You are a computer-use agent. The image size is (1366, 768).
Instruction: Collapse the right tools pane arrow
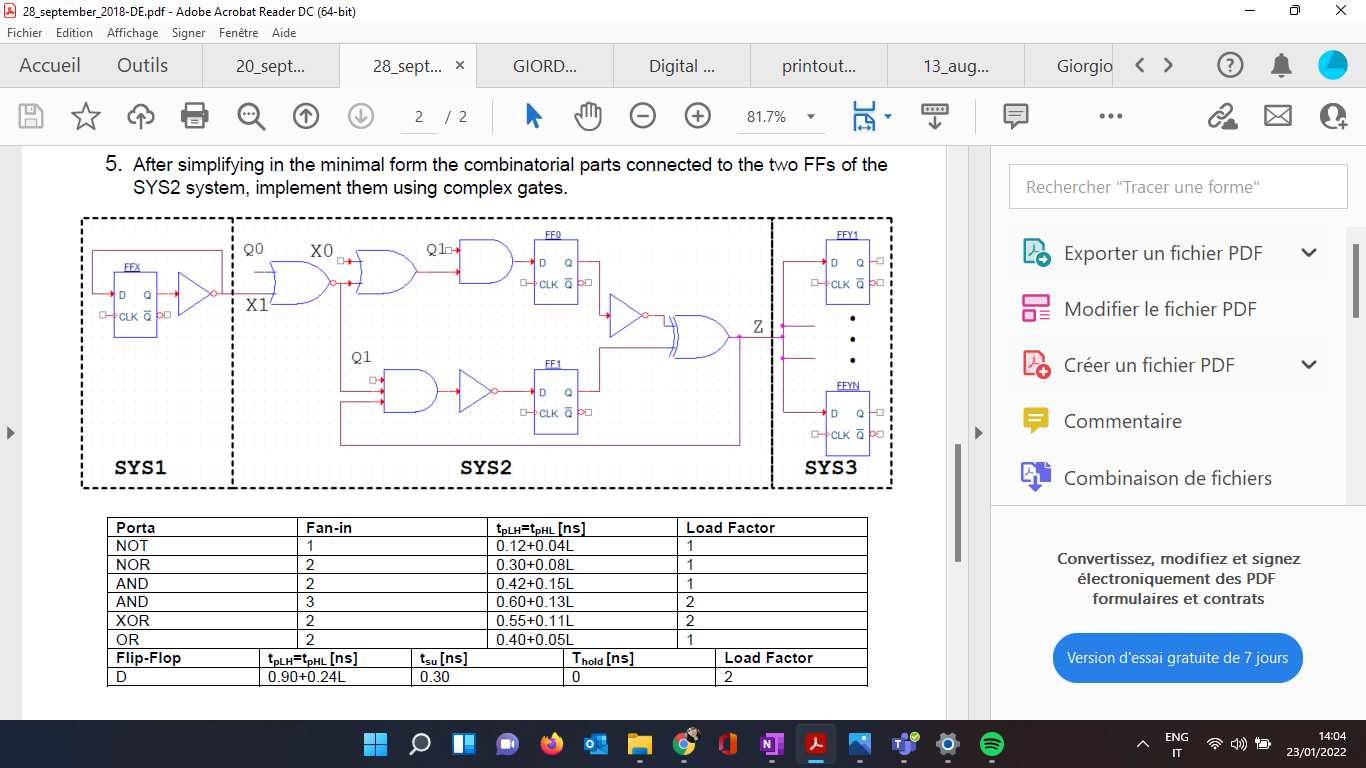(979, 433)
